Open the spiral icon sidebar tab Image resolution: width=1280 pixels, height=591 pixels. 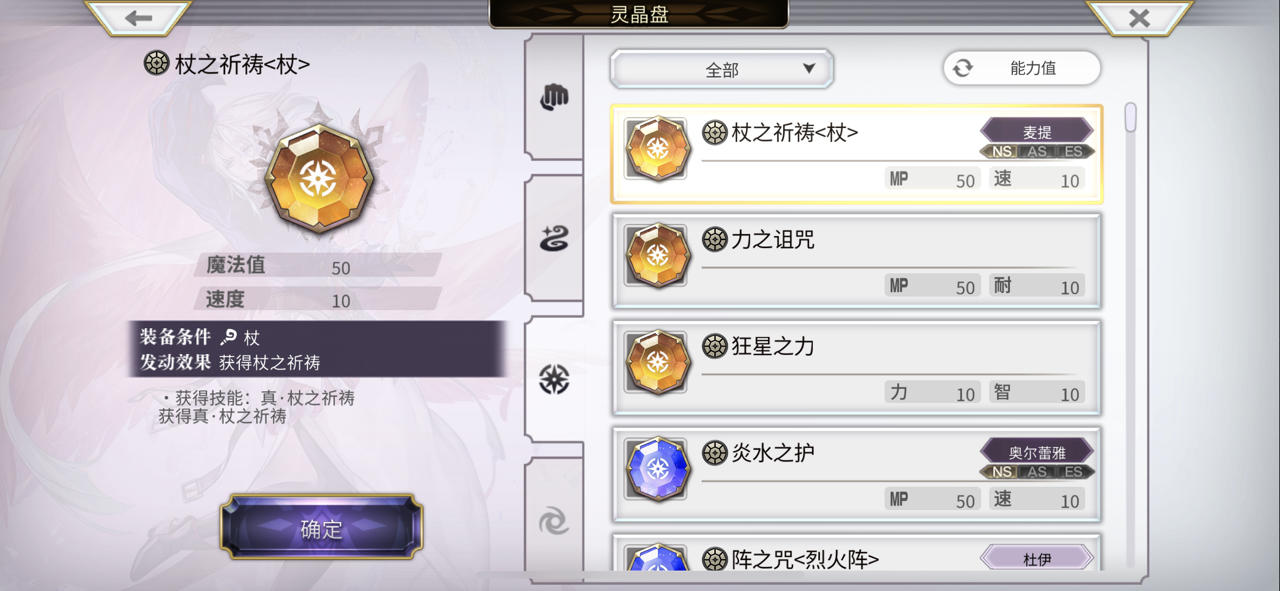pos(554,520)
